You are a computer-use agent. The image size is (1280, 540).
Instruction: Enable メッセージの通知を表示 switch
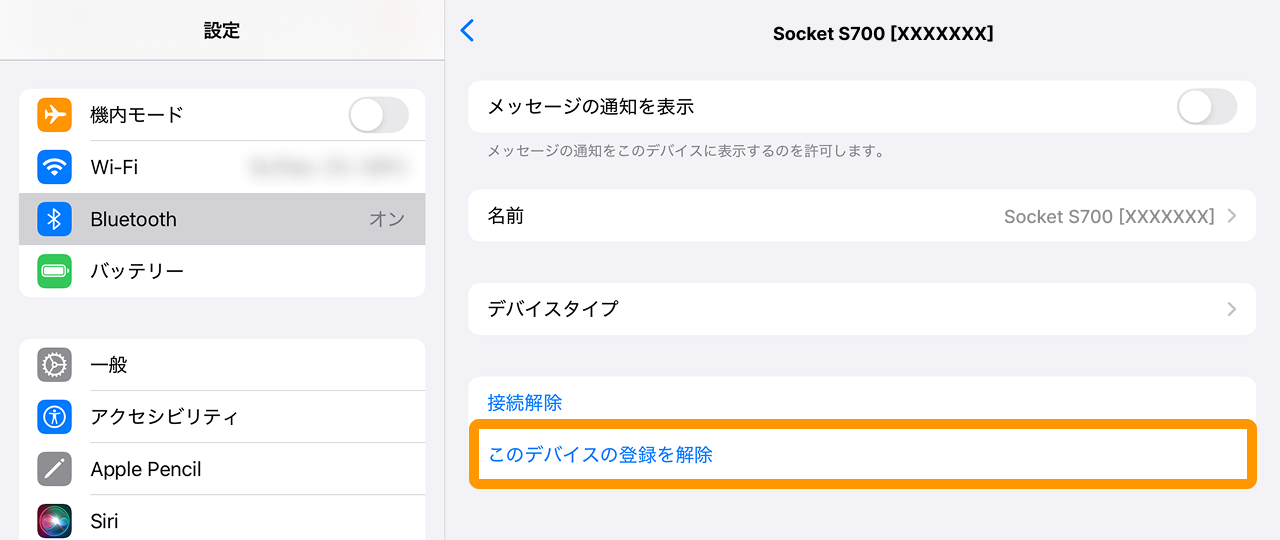[x=1206, y=107]
